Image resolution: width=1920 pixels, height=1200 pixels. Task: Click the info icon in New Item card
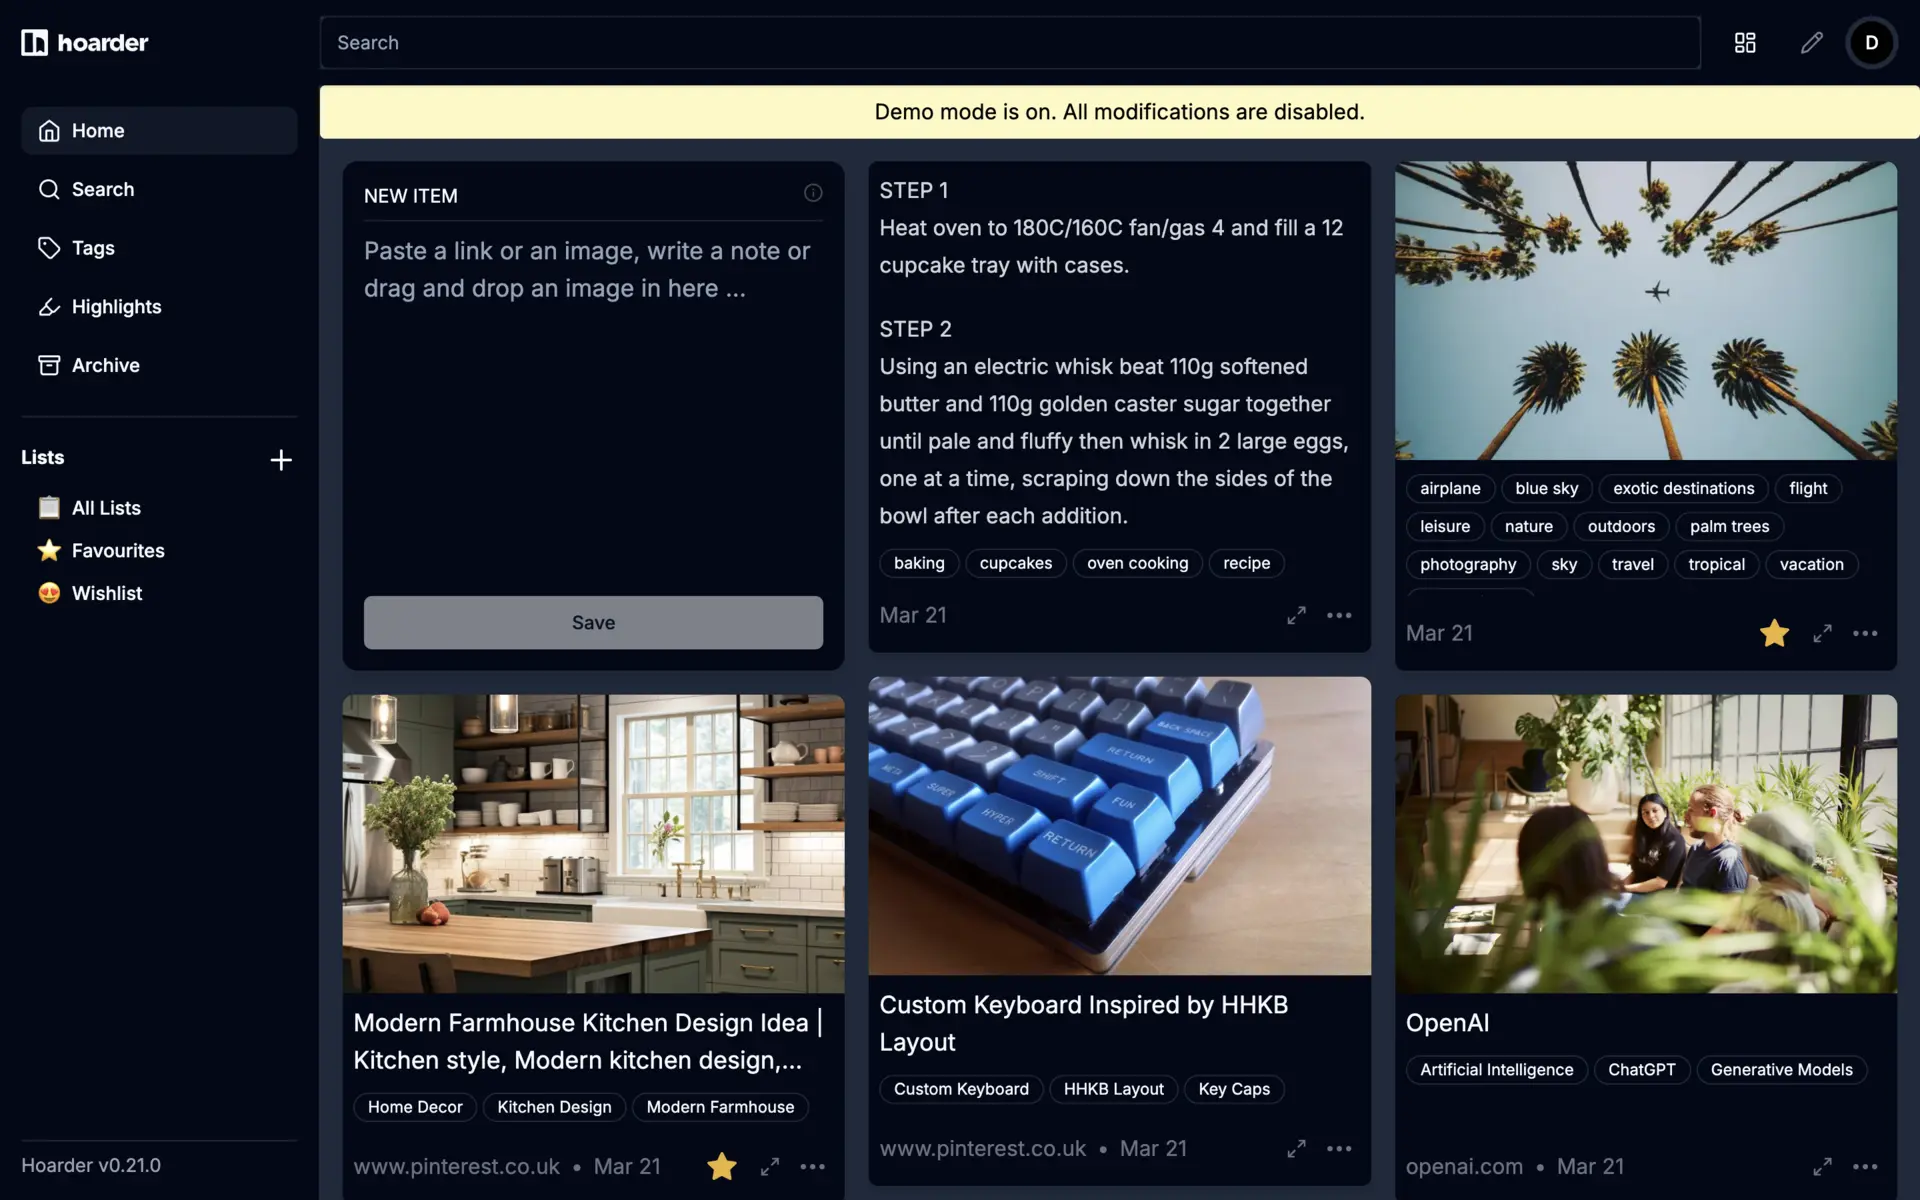pos(813,193)
